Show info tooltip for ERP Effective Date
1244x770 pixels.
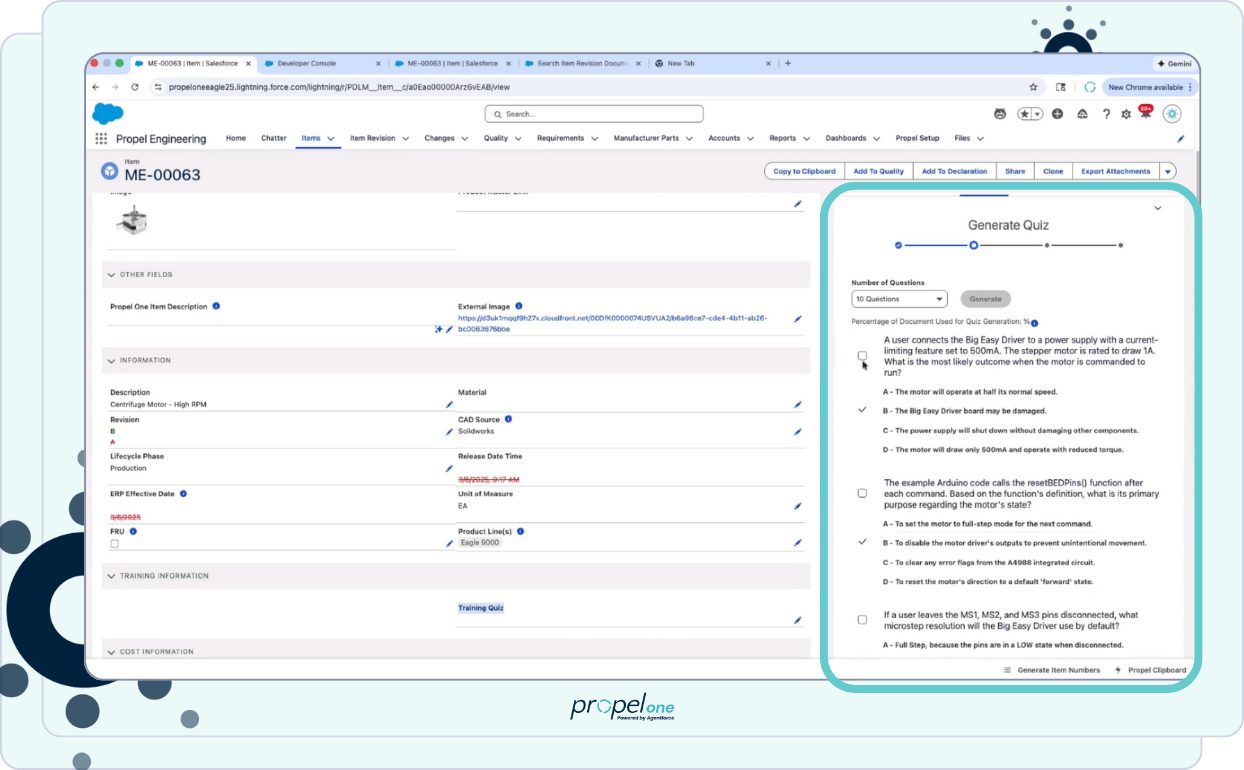183,494
